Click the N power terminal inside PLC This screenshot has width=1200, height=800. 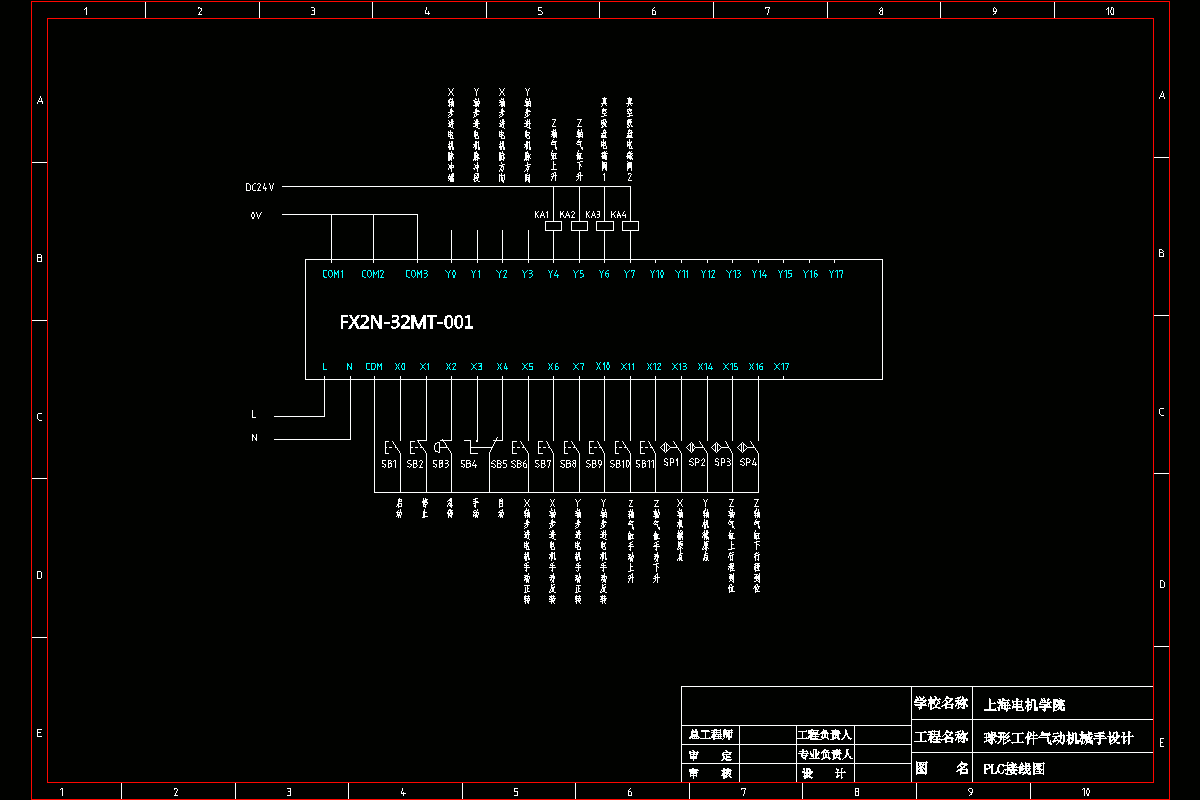click(x=349, y=367)
